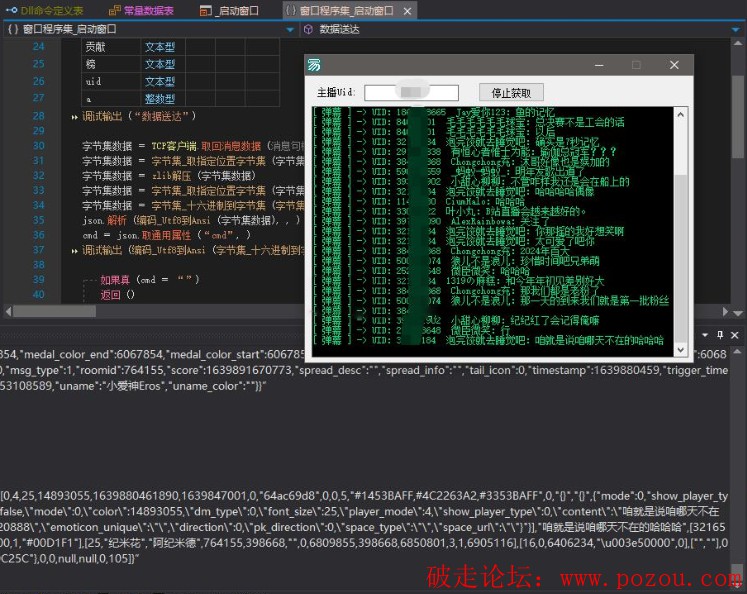Image resolution: width=747 pixels, height=594 pixels.
Task: Close the 窗口程序集_启动窗口 tab
Action: click(x=407, y=11)
